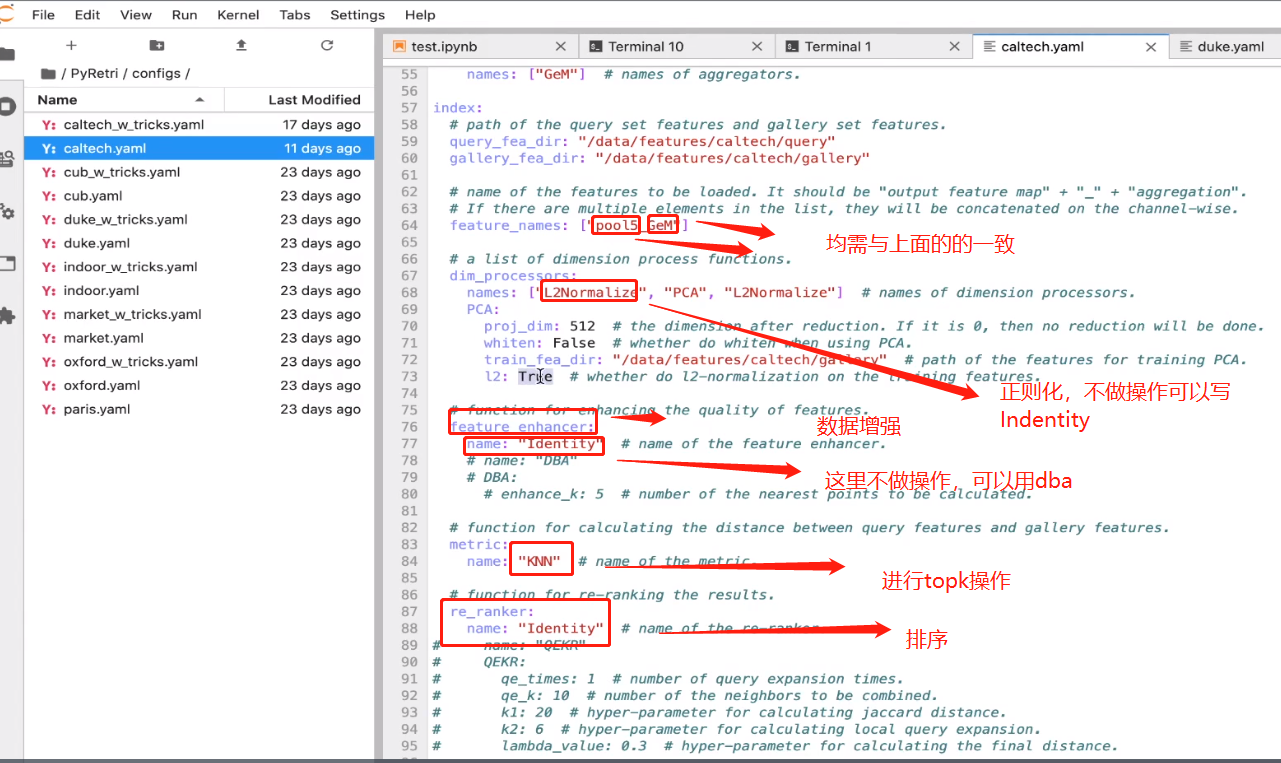
Task: Close the caltech.yaml tab
Action: (1151, 47)
